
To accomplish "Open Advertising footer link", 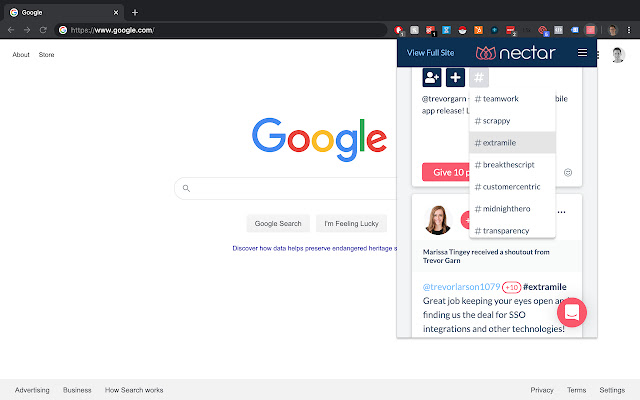I will [x=32, y=390].
